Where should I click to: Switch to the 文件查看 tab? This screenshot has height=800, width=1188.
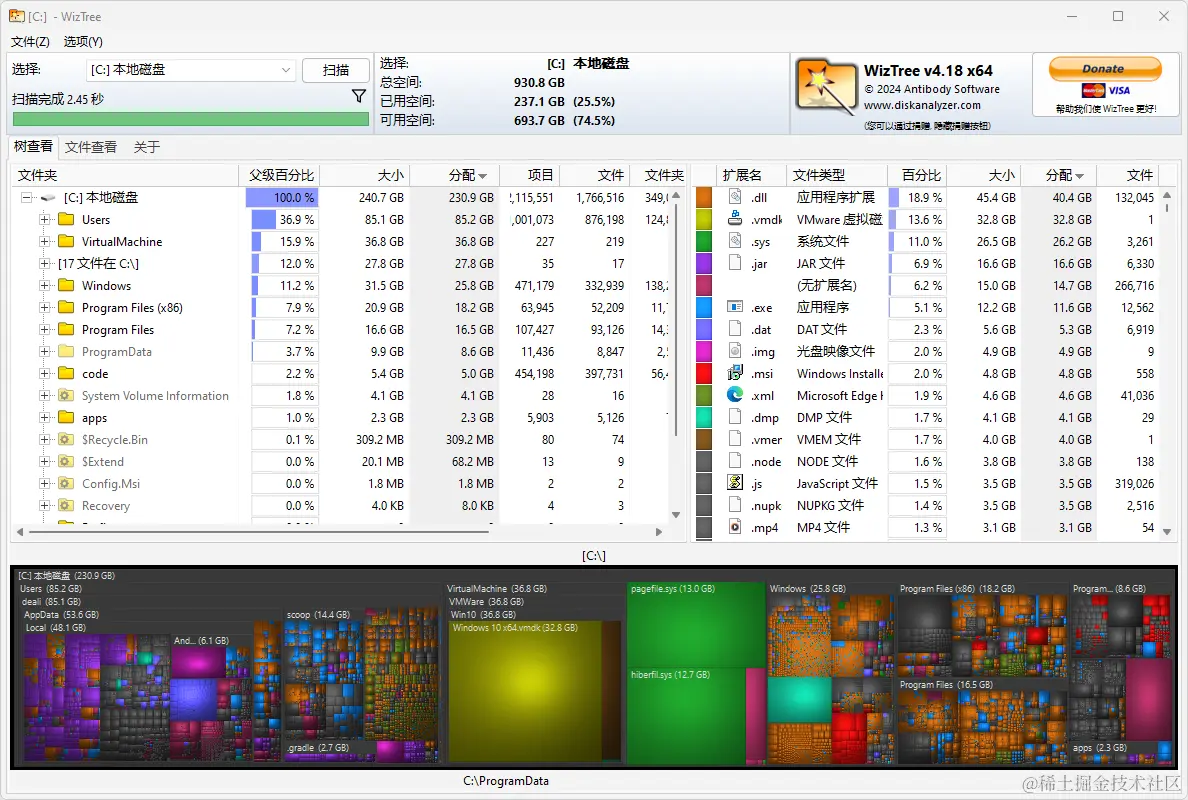(x=91, y=147)
